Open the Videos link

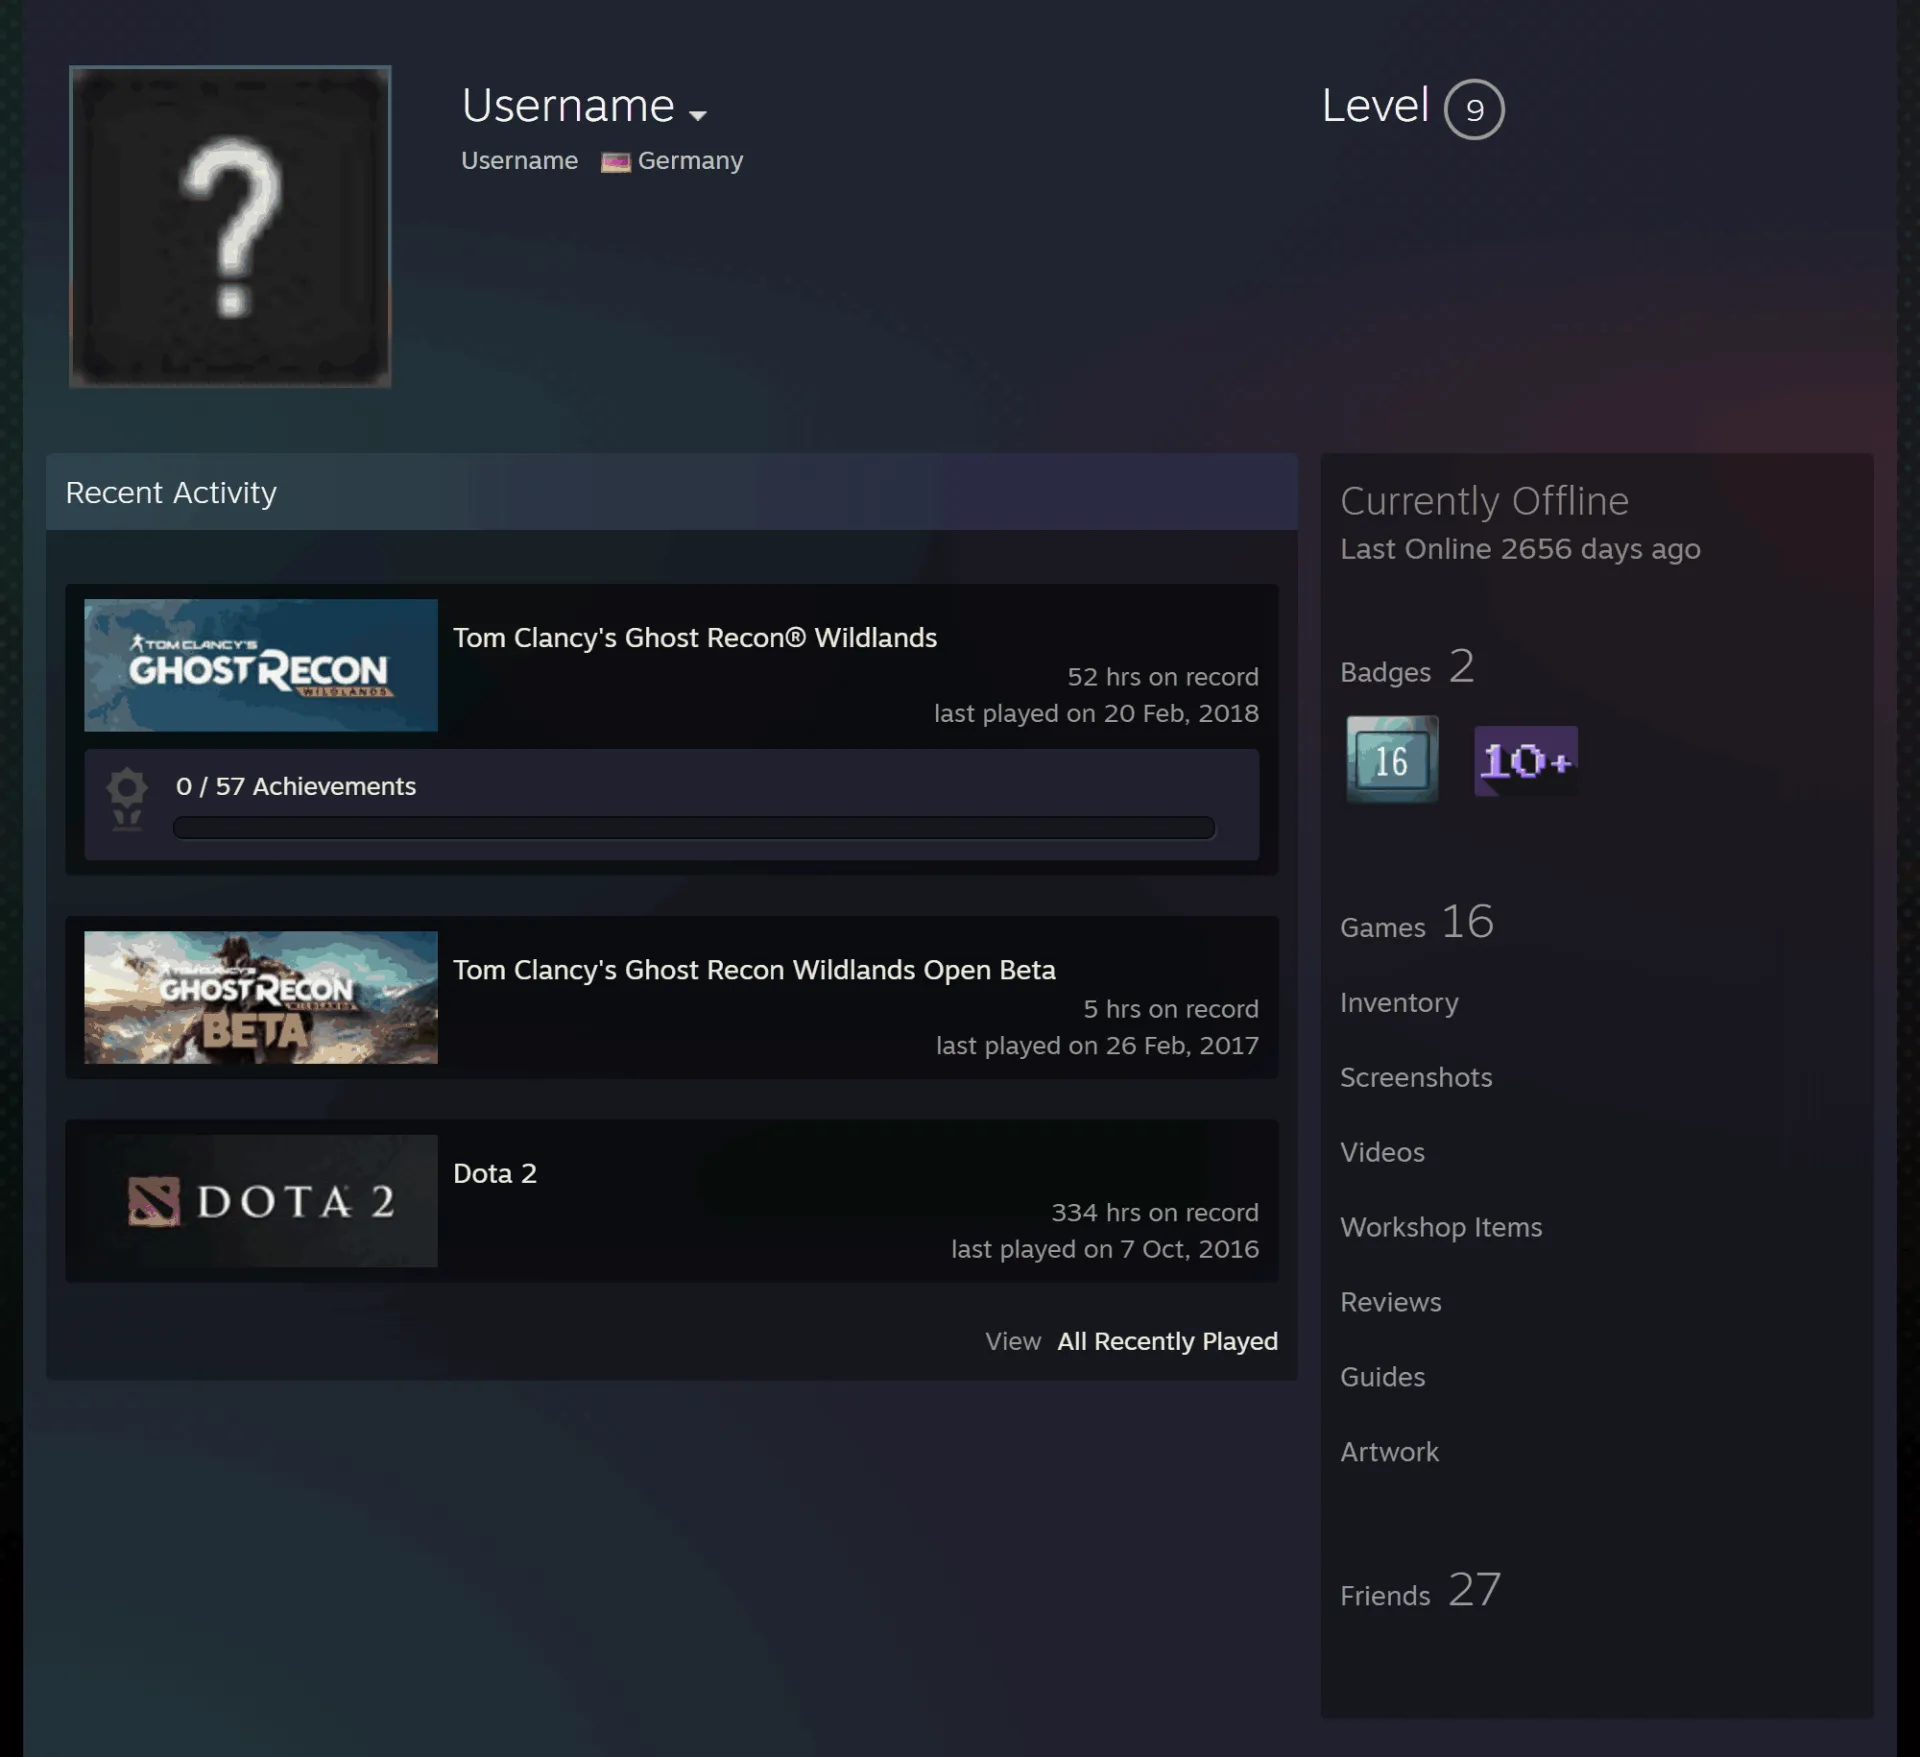click(x=1382, y=1152)
